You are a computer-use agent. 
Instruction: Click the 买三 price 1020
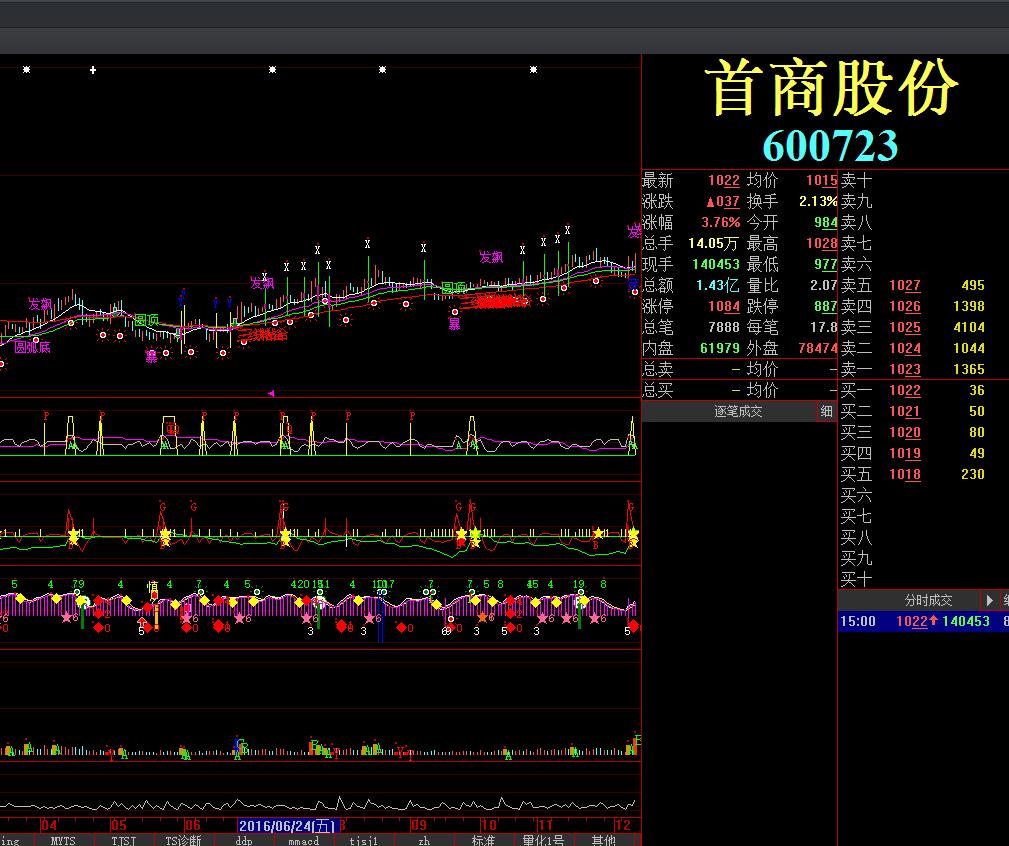[905, 432]
